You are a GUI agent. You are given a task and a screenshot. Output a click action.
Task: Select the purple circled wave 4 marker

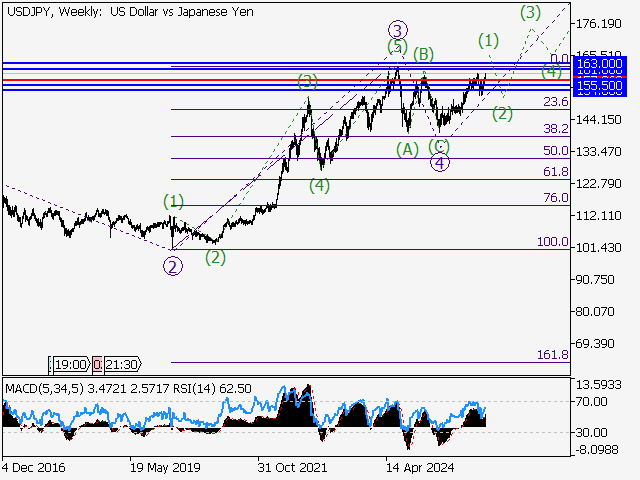[x=440, y=163]
